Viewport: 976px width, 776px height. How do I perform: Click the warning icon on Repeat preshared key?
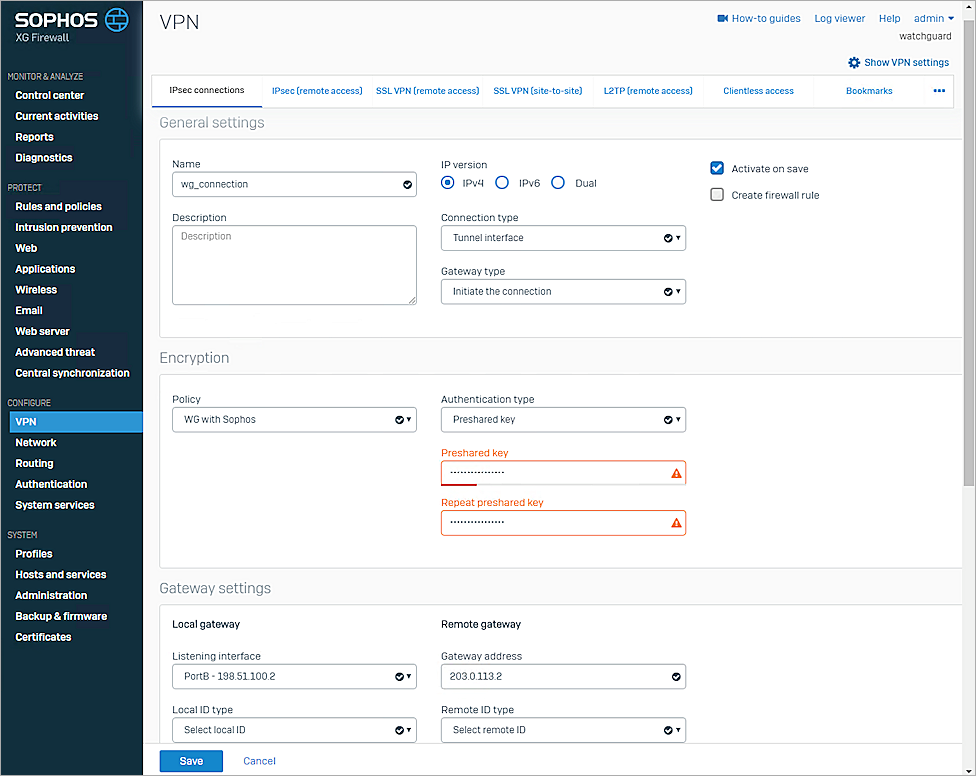pyautogui.click(x=674, y=521)
